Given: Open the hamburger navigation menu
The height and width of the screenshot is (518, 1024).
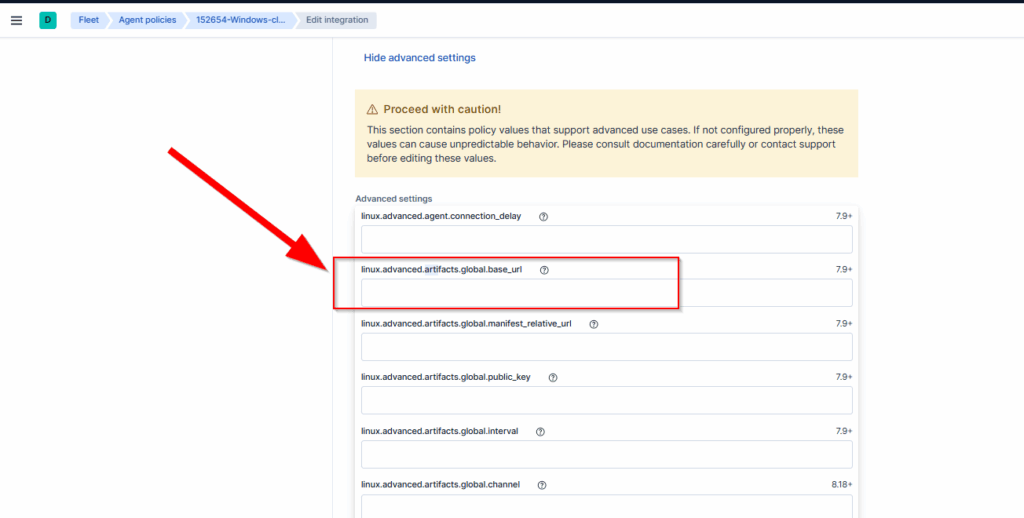Looking at the screenshot, I should click(x=16, y=20).
